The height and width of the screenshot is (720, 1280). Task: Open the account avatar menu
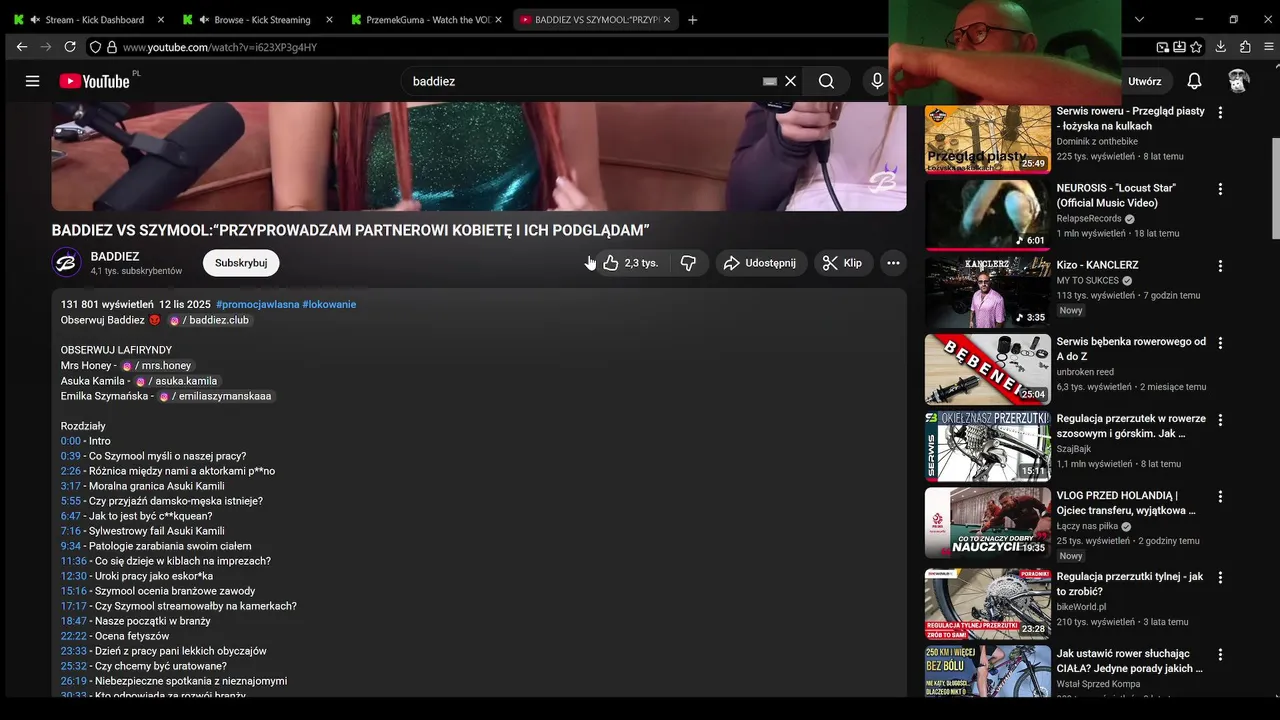click(x=1238, y=81)
